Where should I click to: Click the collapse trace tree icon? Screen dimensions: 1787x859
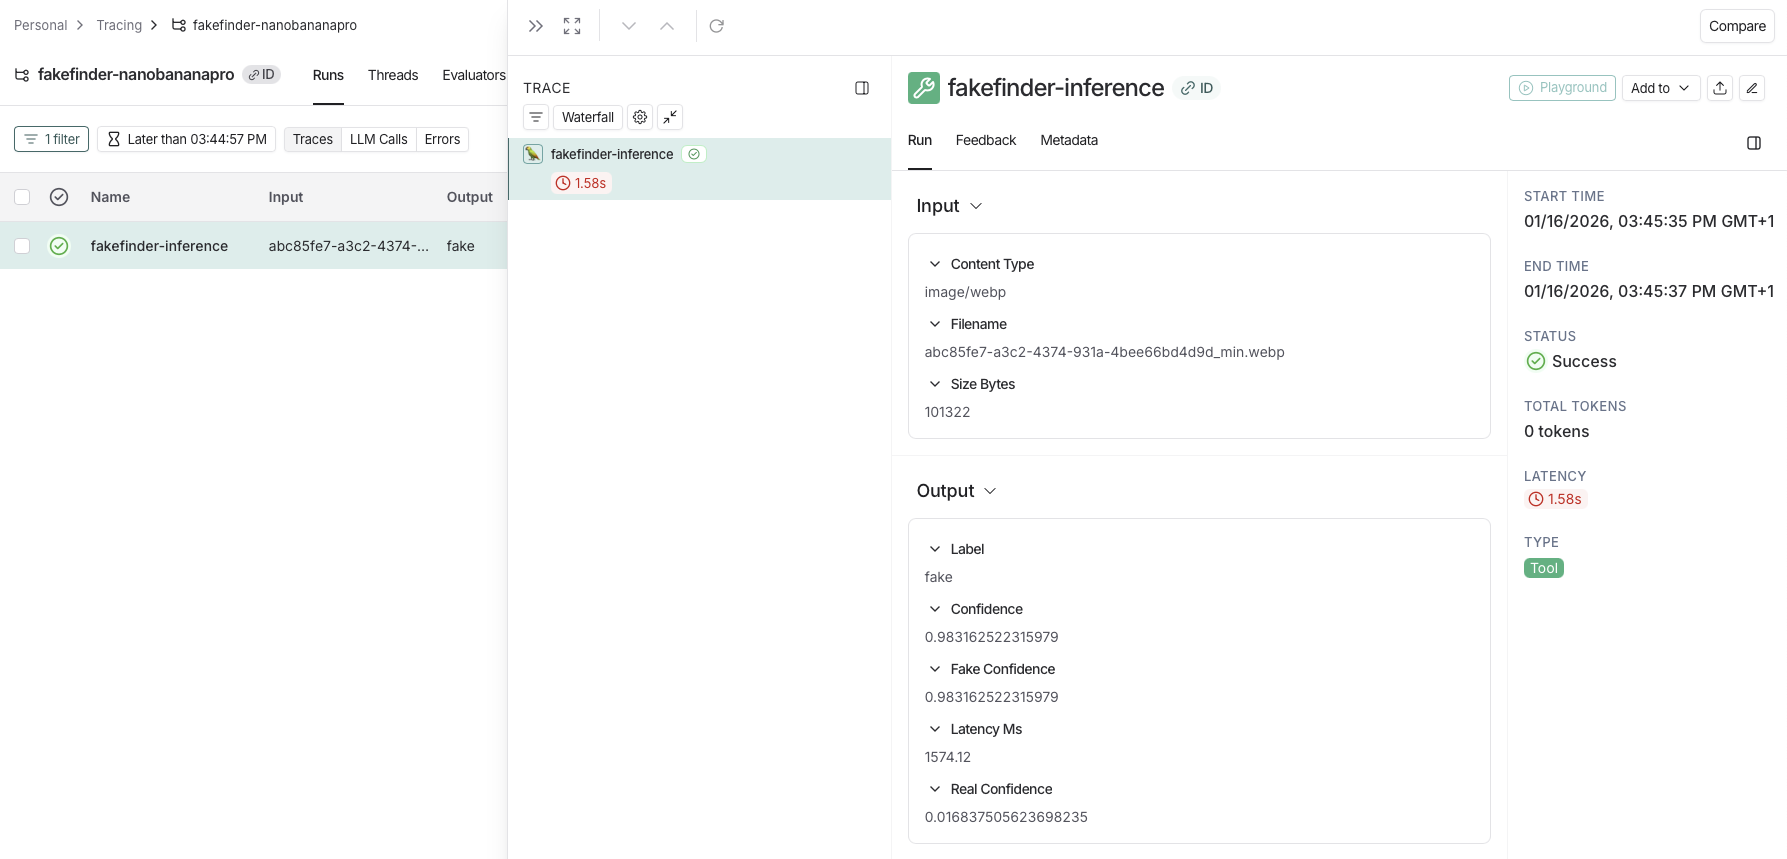click(x=670, y=117)
